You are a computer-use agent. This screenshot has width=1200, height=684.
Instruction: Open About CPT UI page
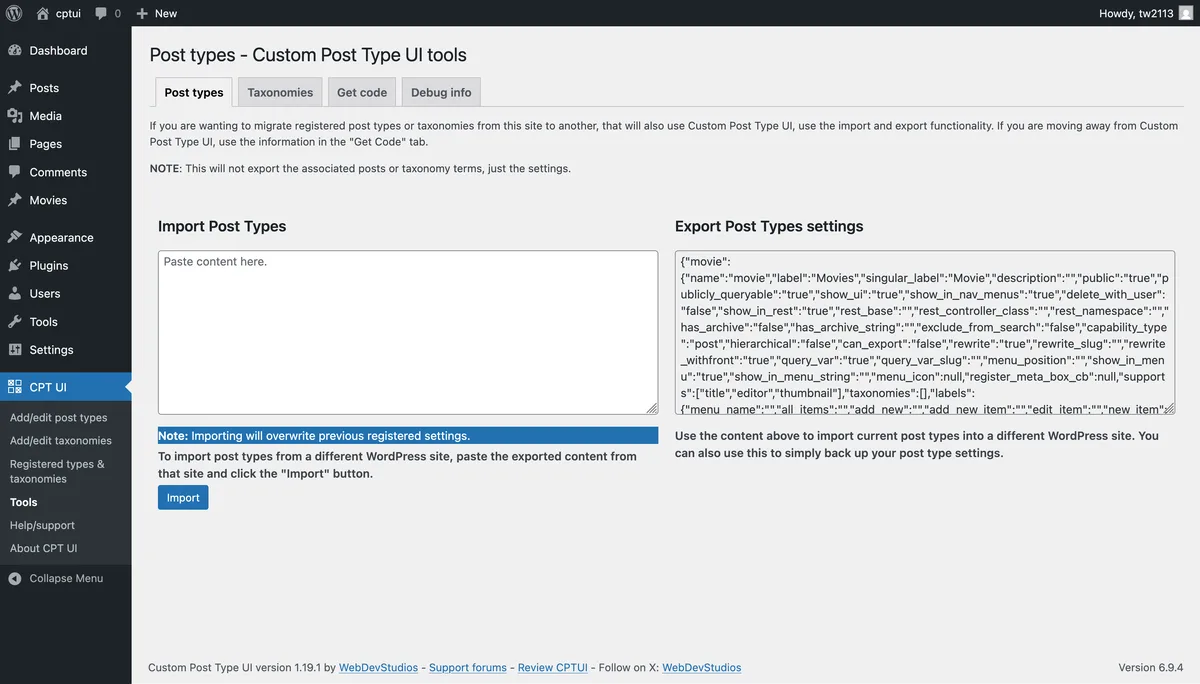tap(43, 548)
